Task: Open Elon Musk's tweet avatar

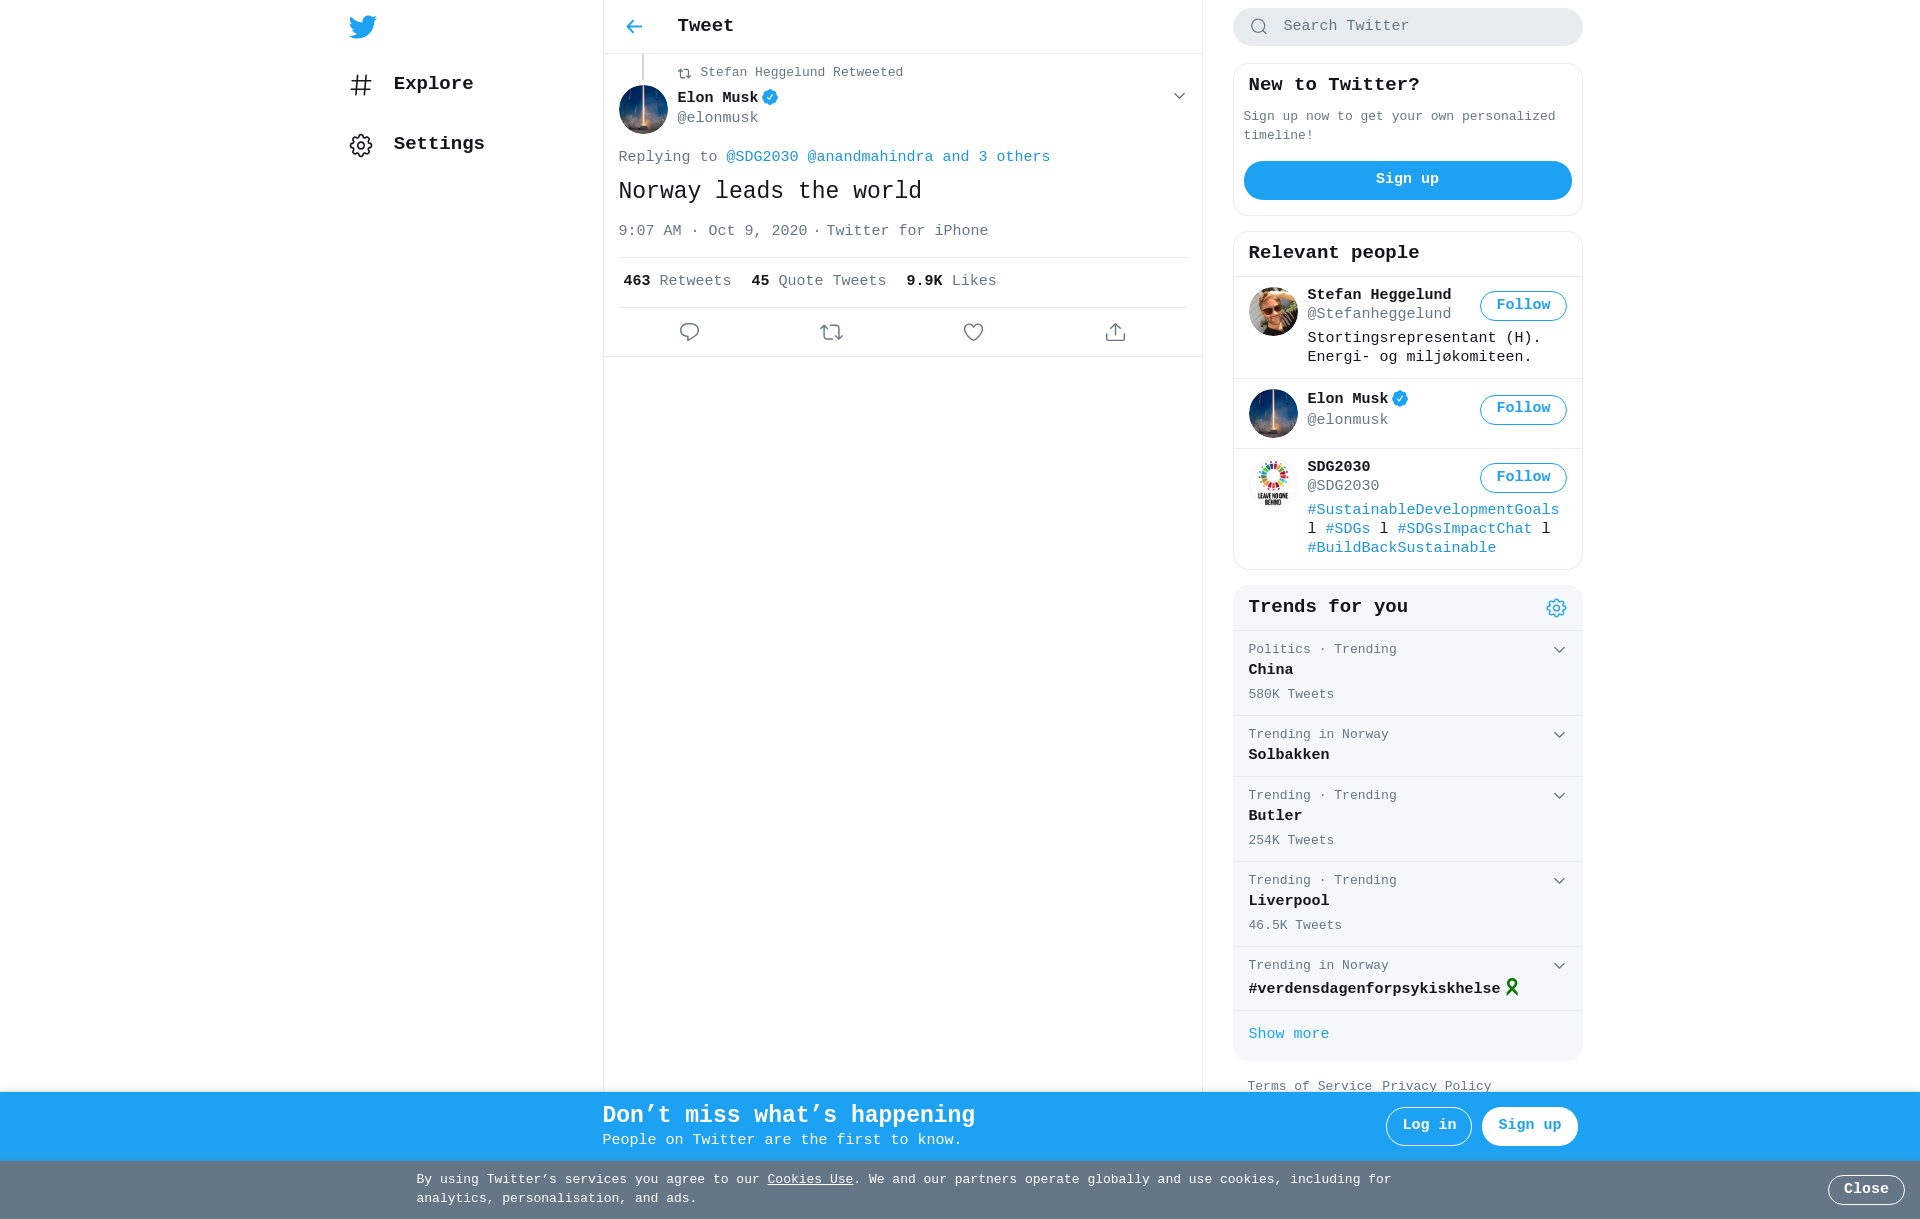Action: [x=643, y=109]
